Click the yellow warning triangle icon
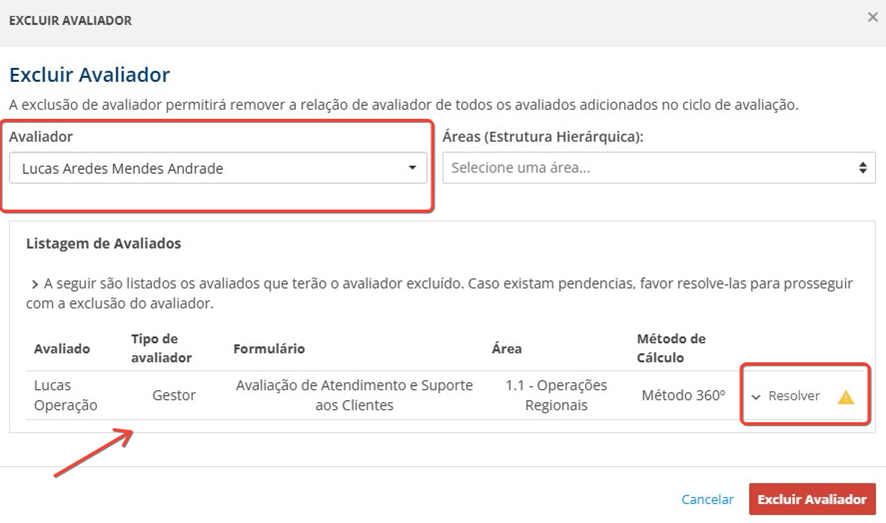The height and width of the screenshot is (523, 886). 846,397
